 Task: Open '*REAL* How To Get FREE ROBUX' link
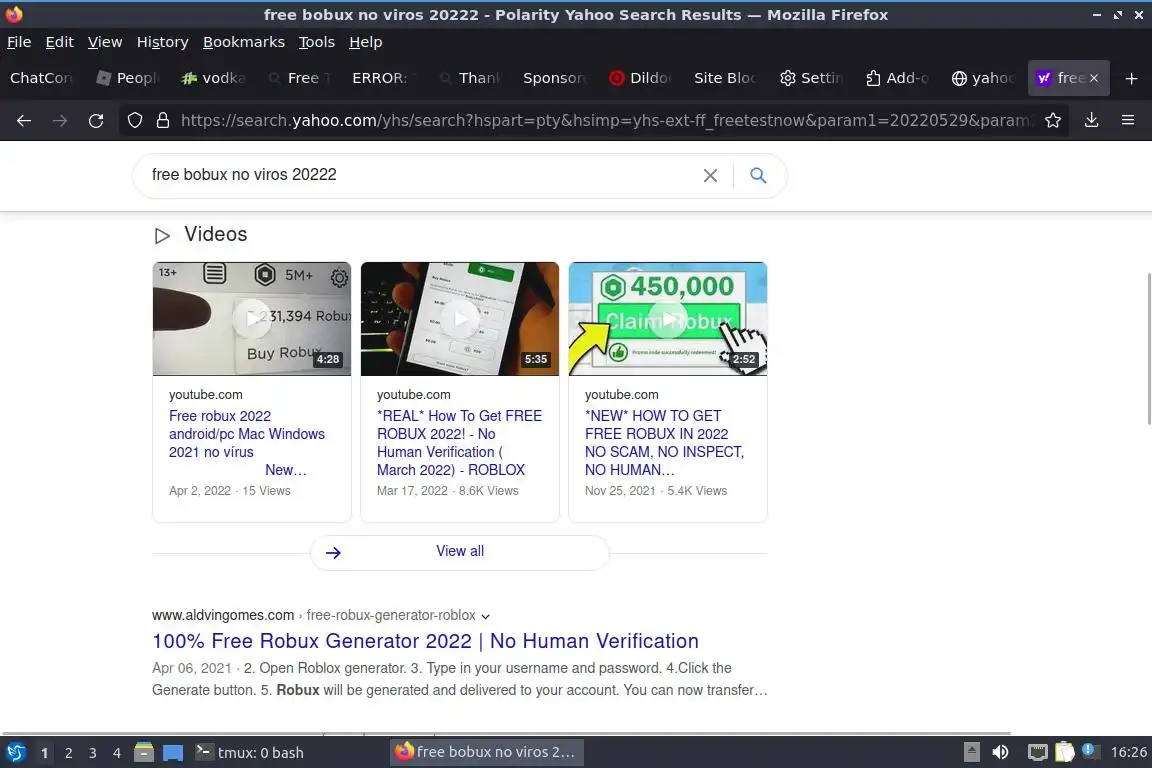point(459,442)
